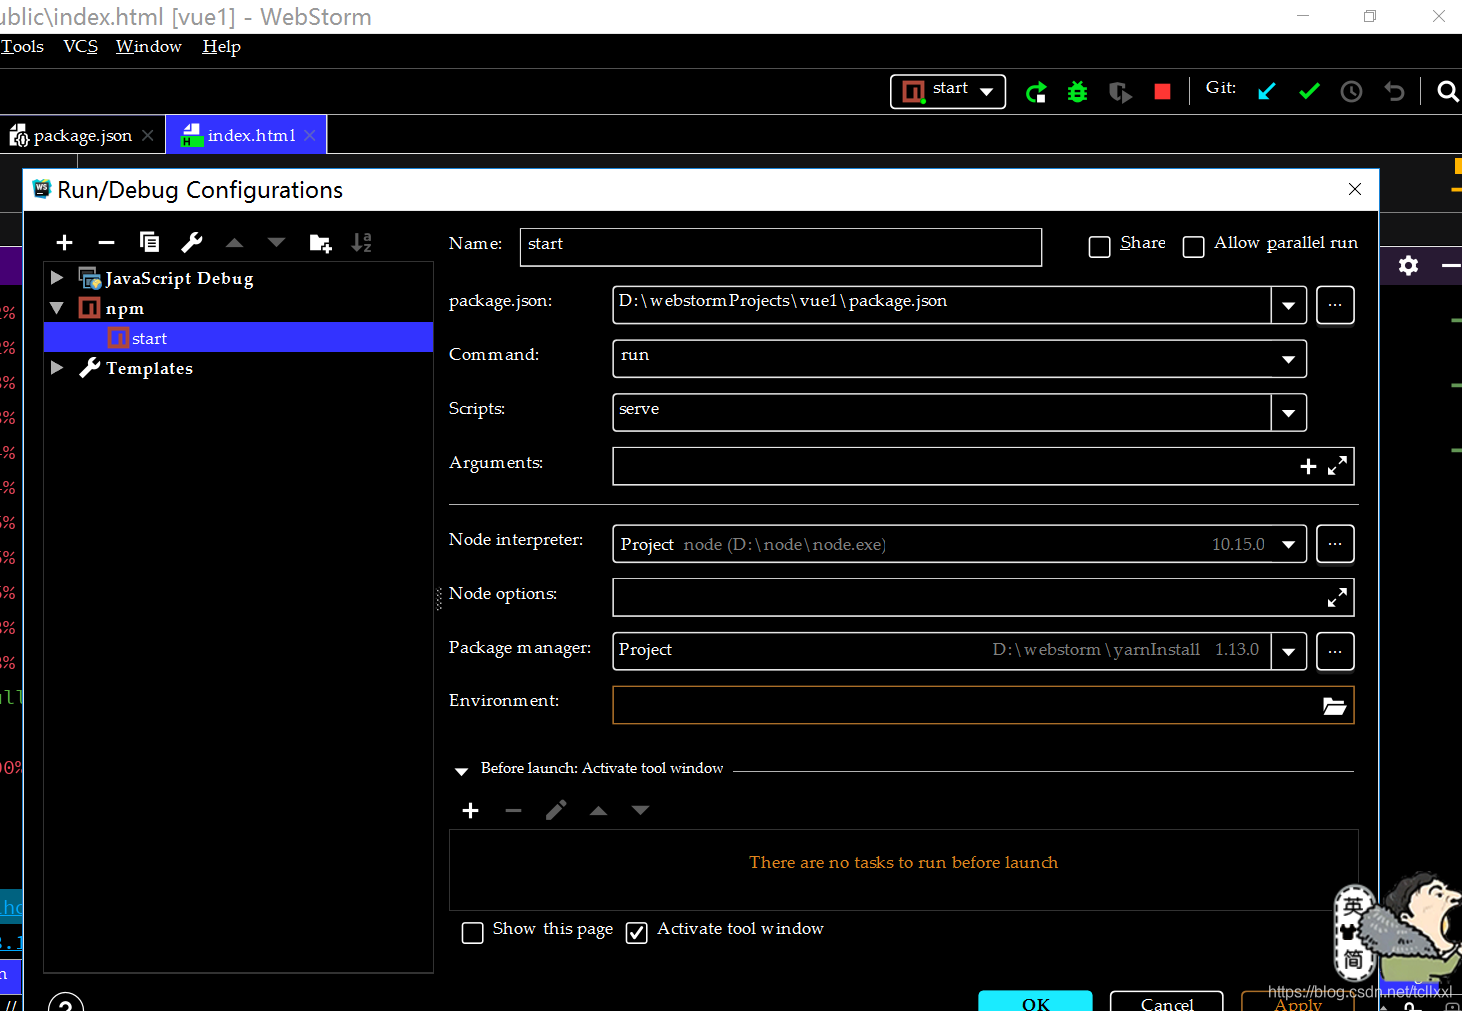This screenshot has width=1462, height=1011.
Task: Click the Apply button
Action: point(1298,1002)
